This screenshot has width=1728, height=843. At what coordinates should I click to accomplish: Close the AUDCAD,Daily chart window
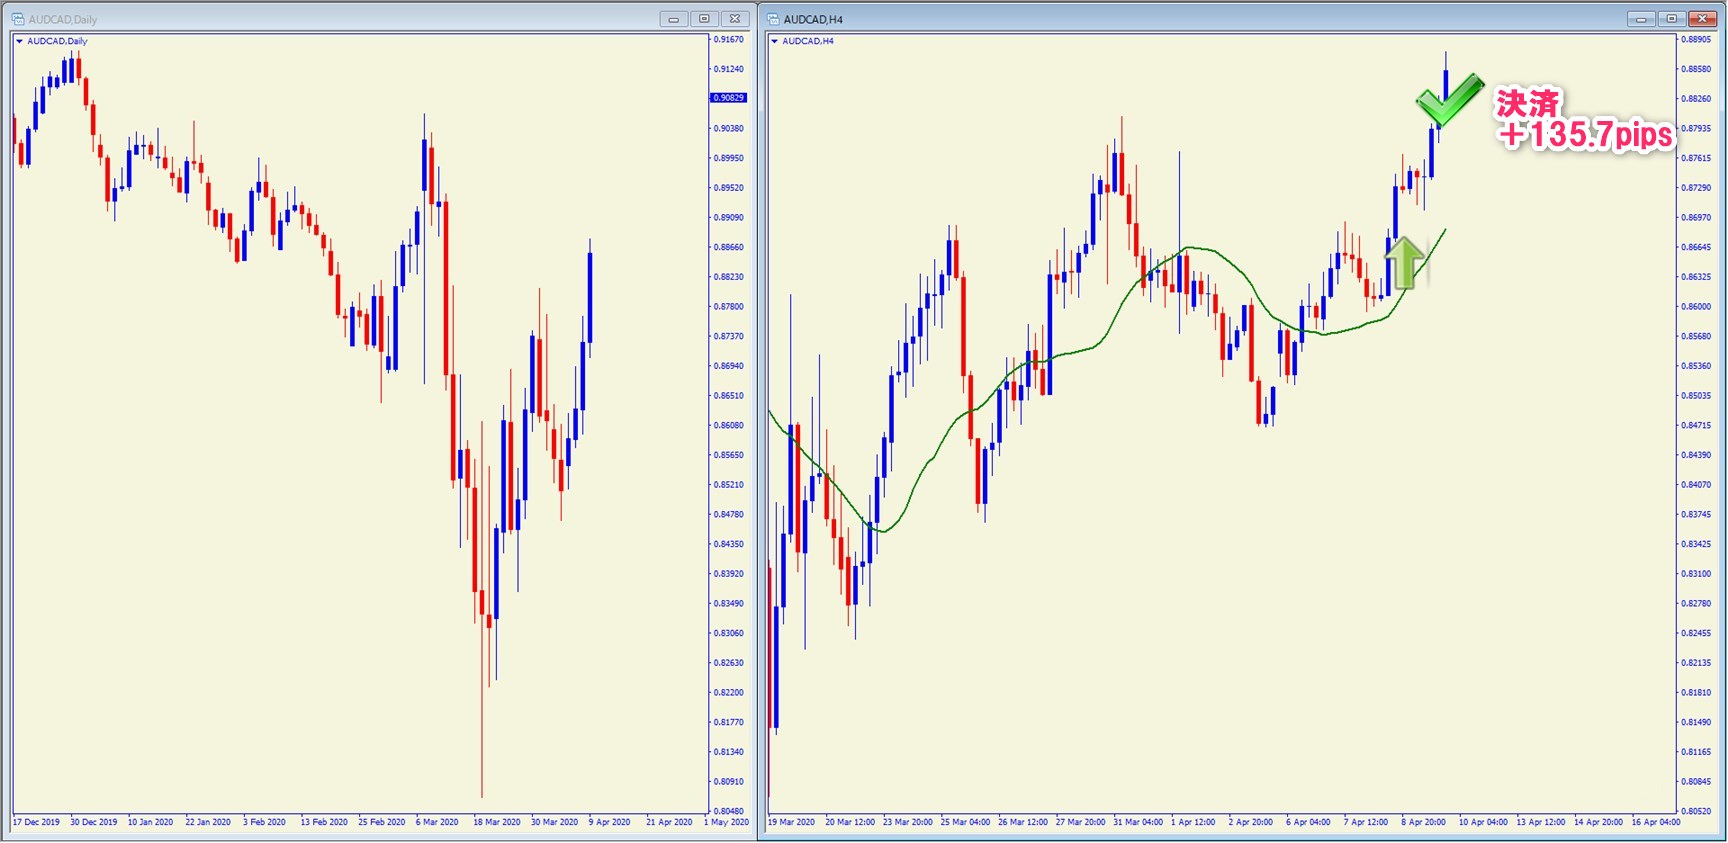coord(735,19)
